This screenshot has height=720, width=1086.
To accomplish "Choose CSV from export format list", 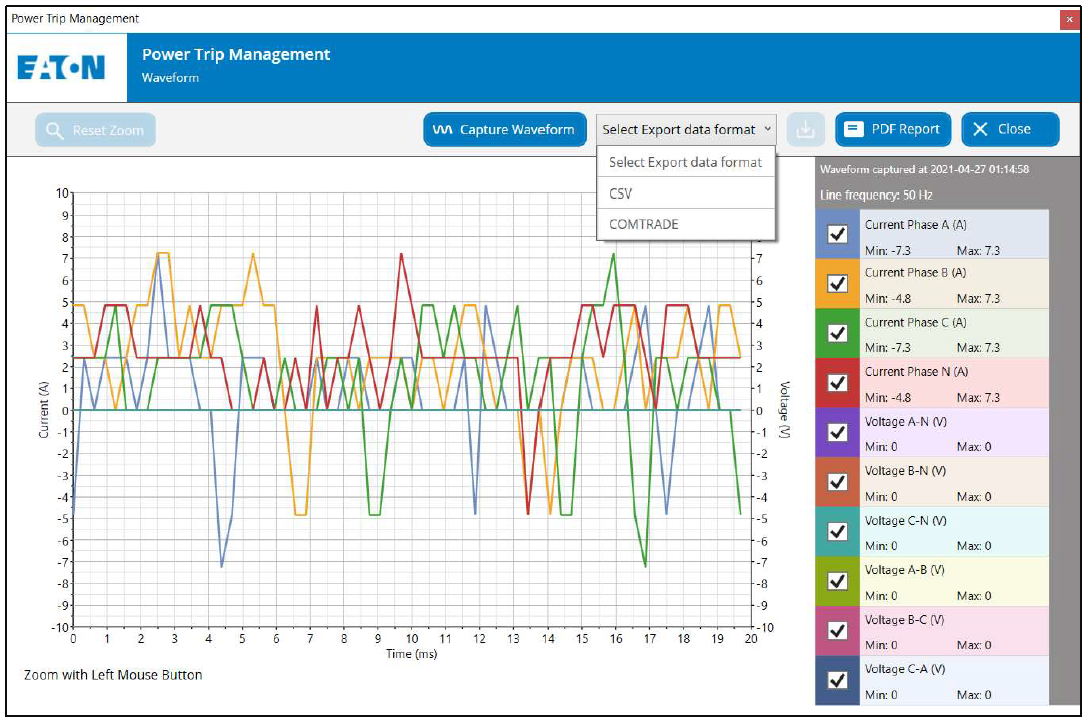I will coord(686,193).
